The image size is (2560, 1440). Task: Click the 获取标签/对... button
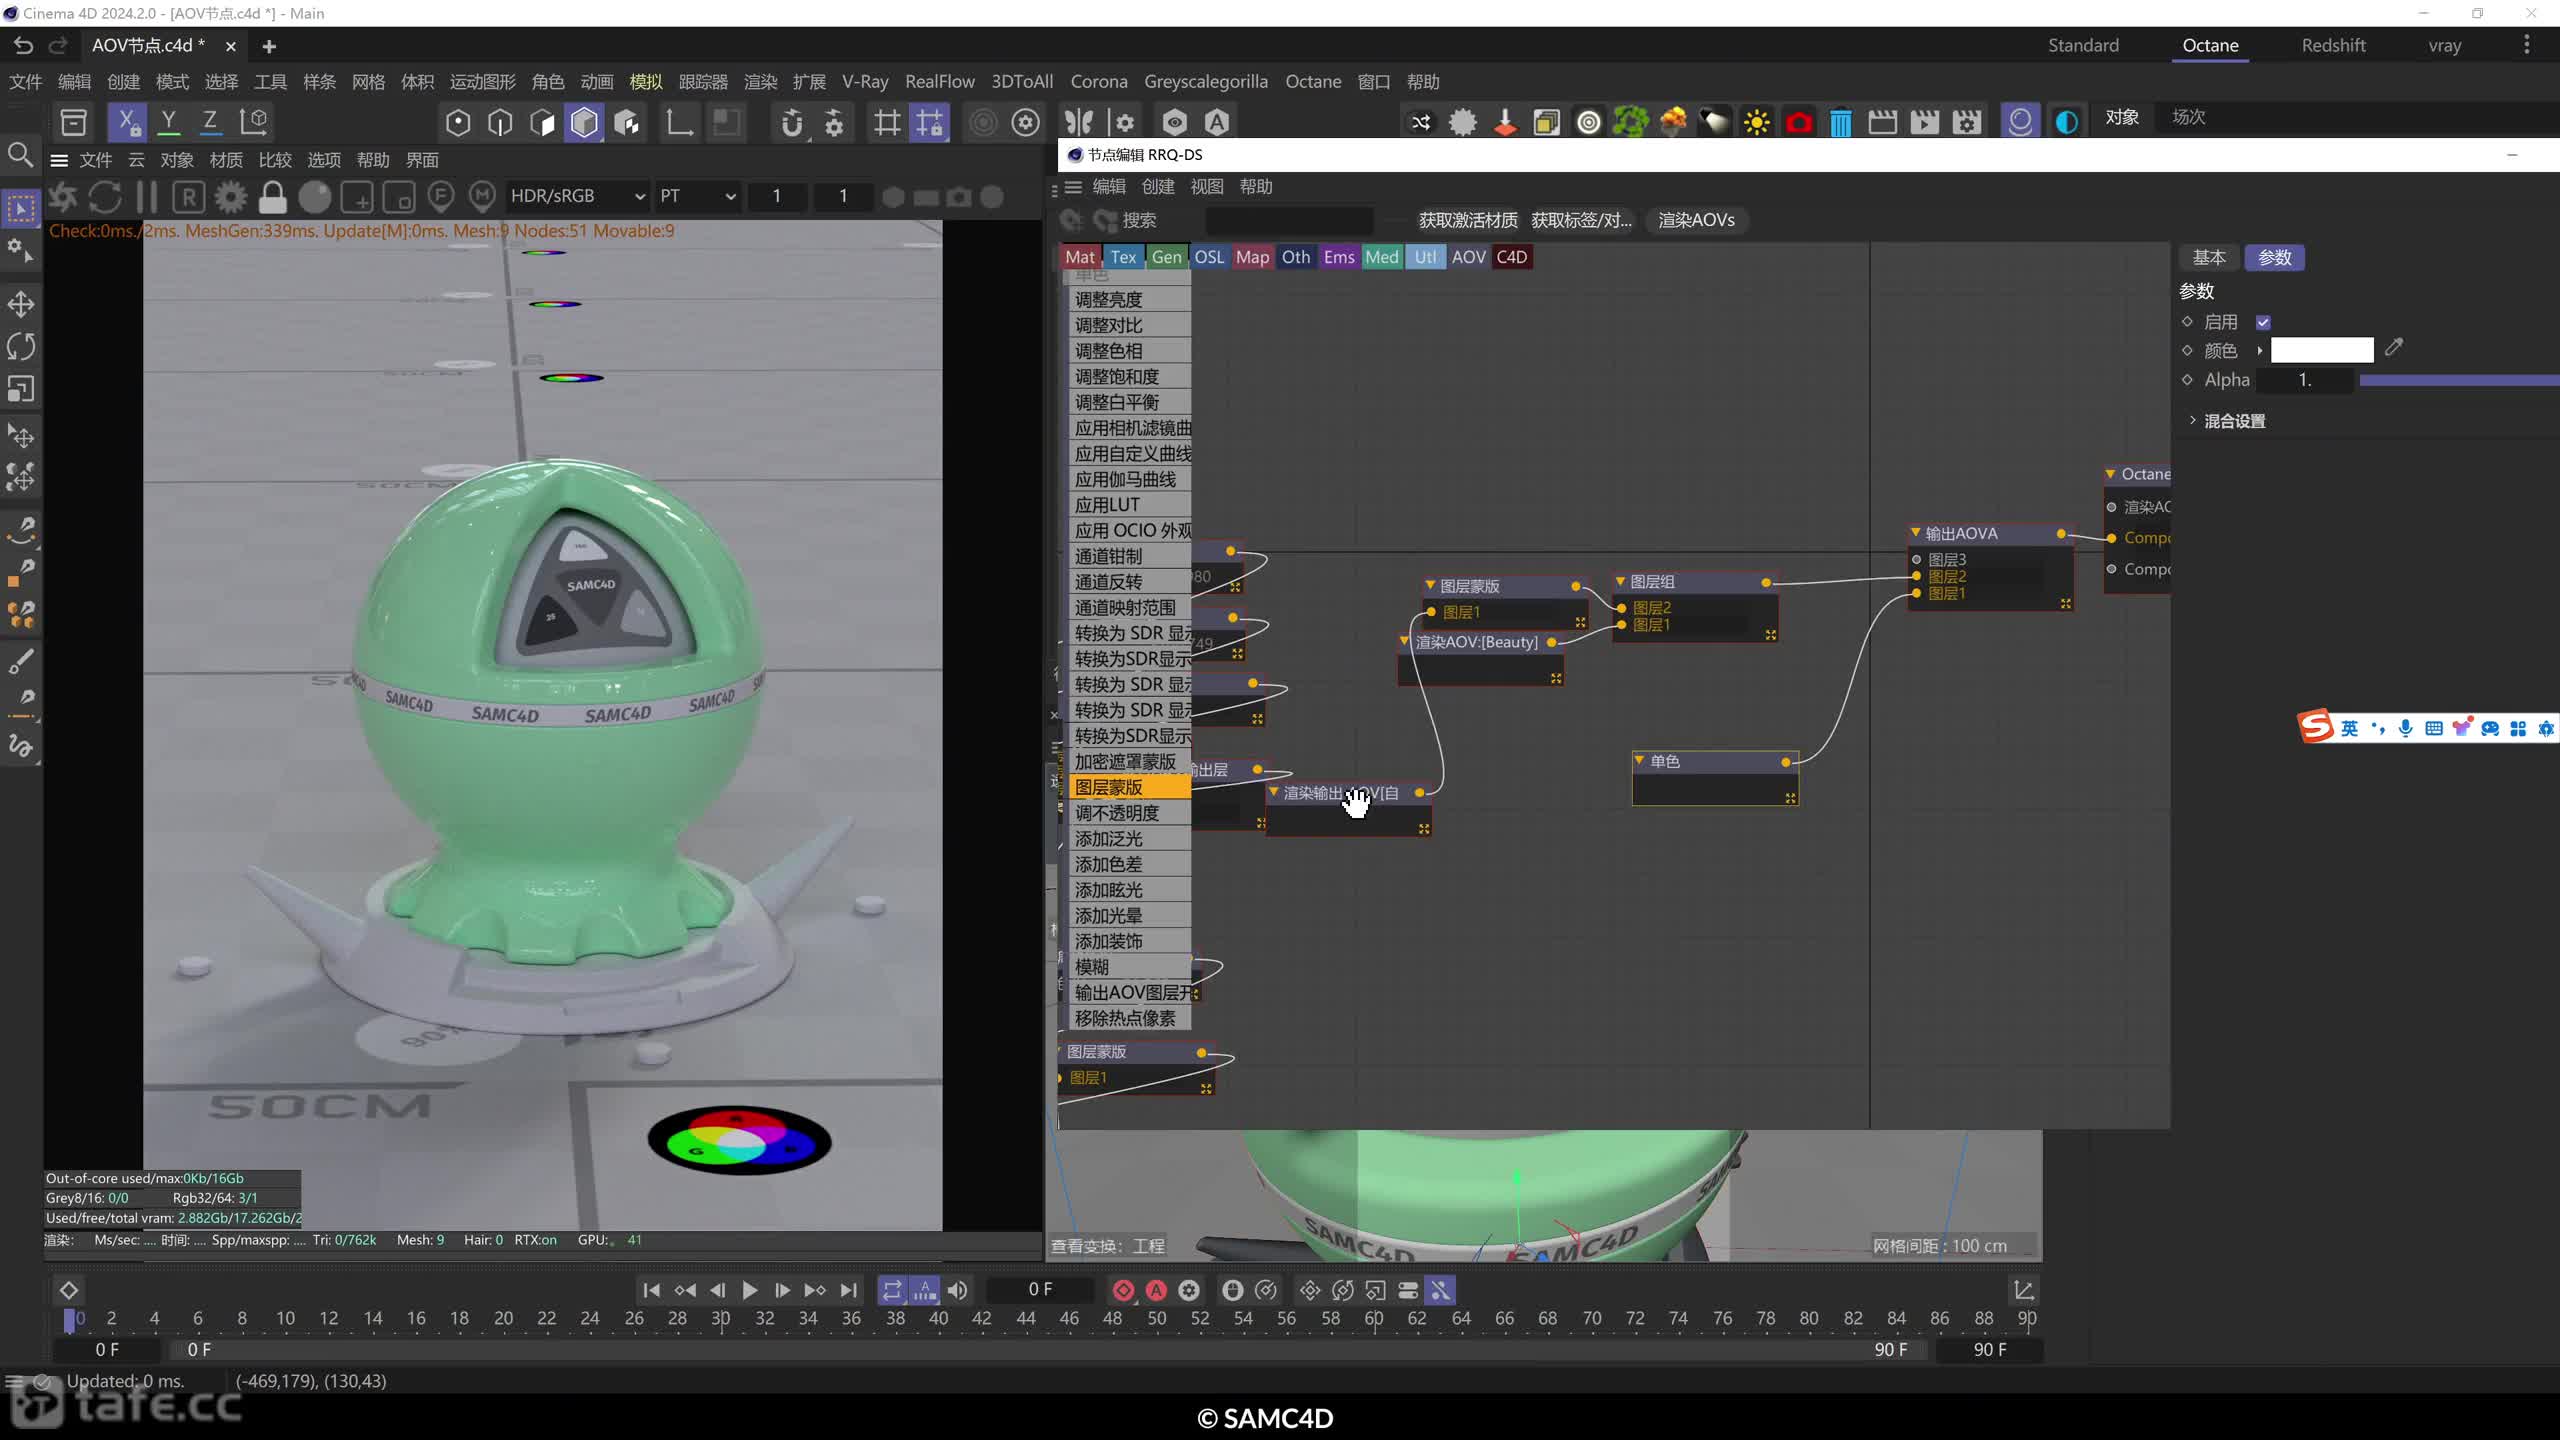[x=1581, y=220]
